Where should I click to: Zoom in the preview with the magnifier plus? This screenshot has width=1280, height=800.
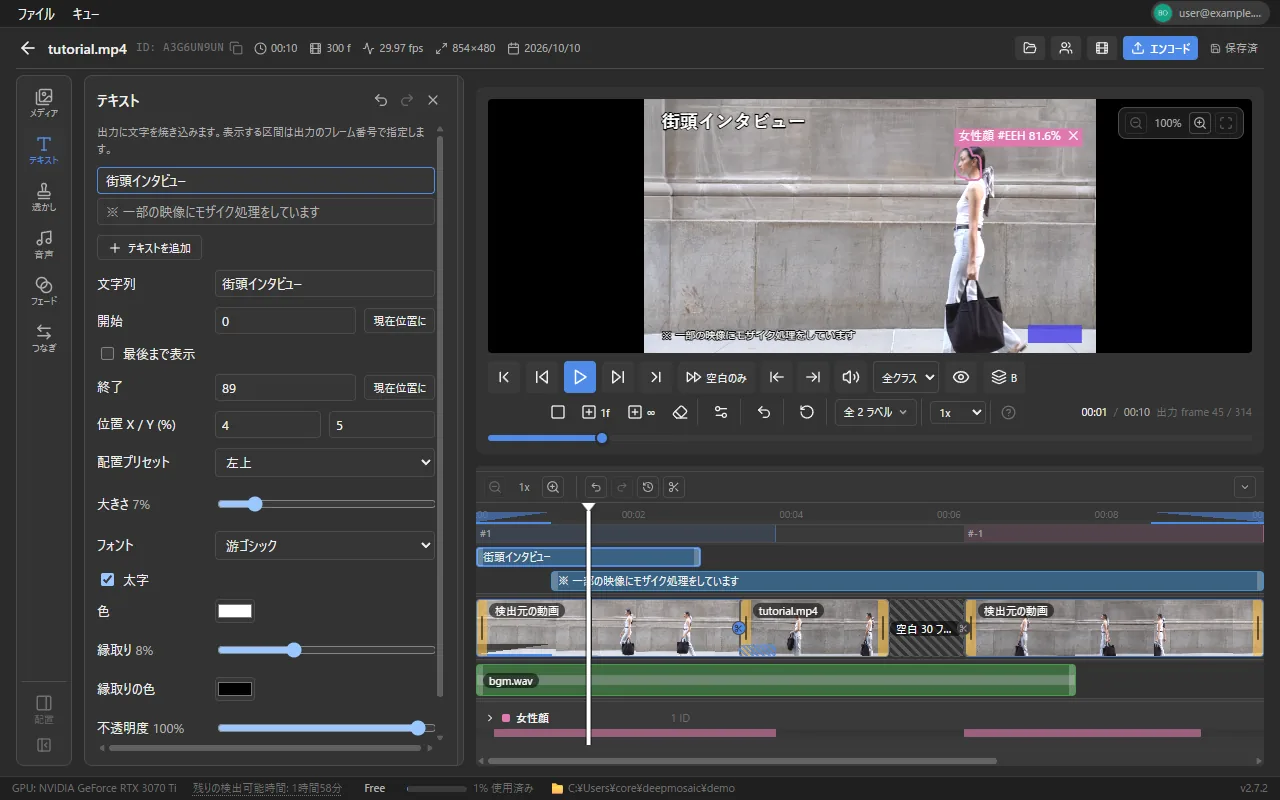[x=1200, y=123]
